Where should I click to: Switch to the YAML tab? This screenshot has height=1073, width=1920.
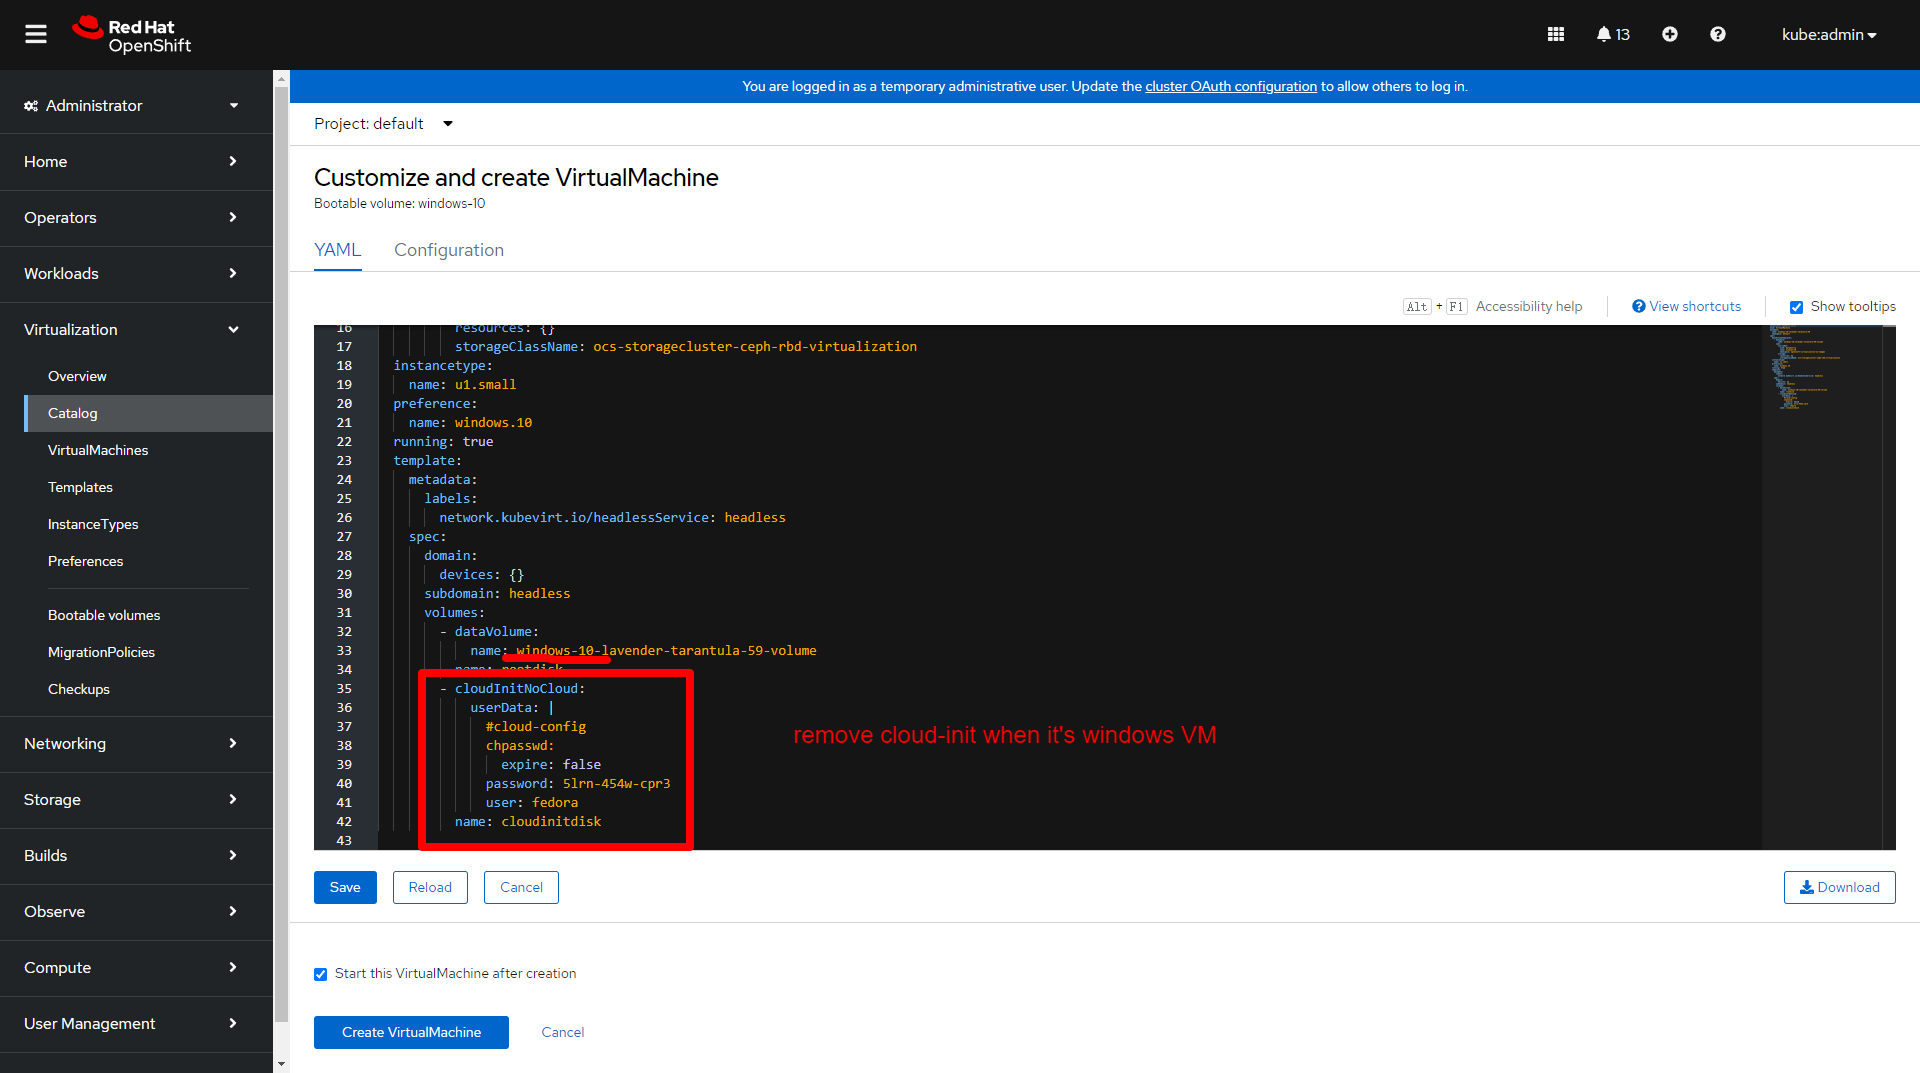pos(338,250)
